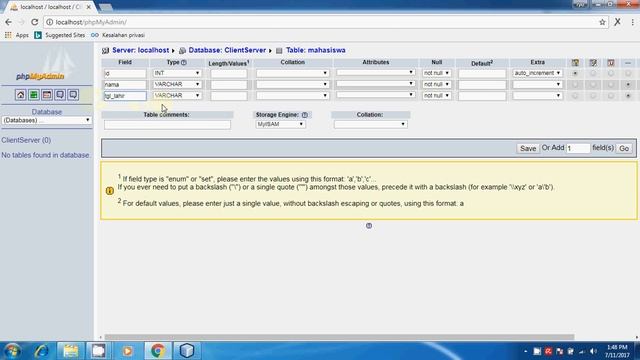Reload the page with refresh icon
The width and height of the screenshot is (640, 360).
tap(35, 22)
